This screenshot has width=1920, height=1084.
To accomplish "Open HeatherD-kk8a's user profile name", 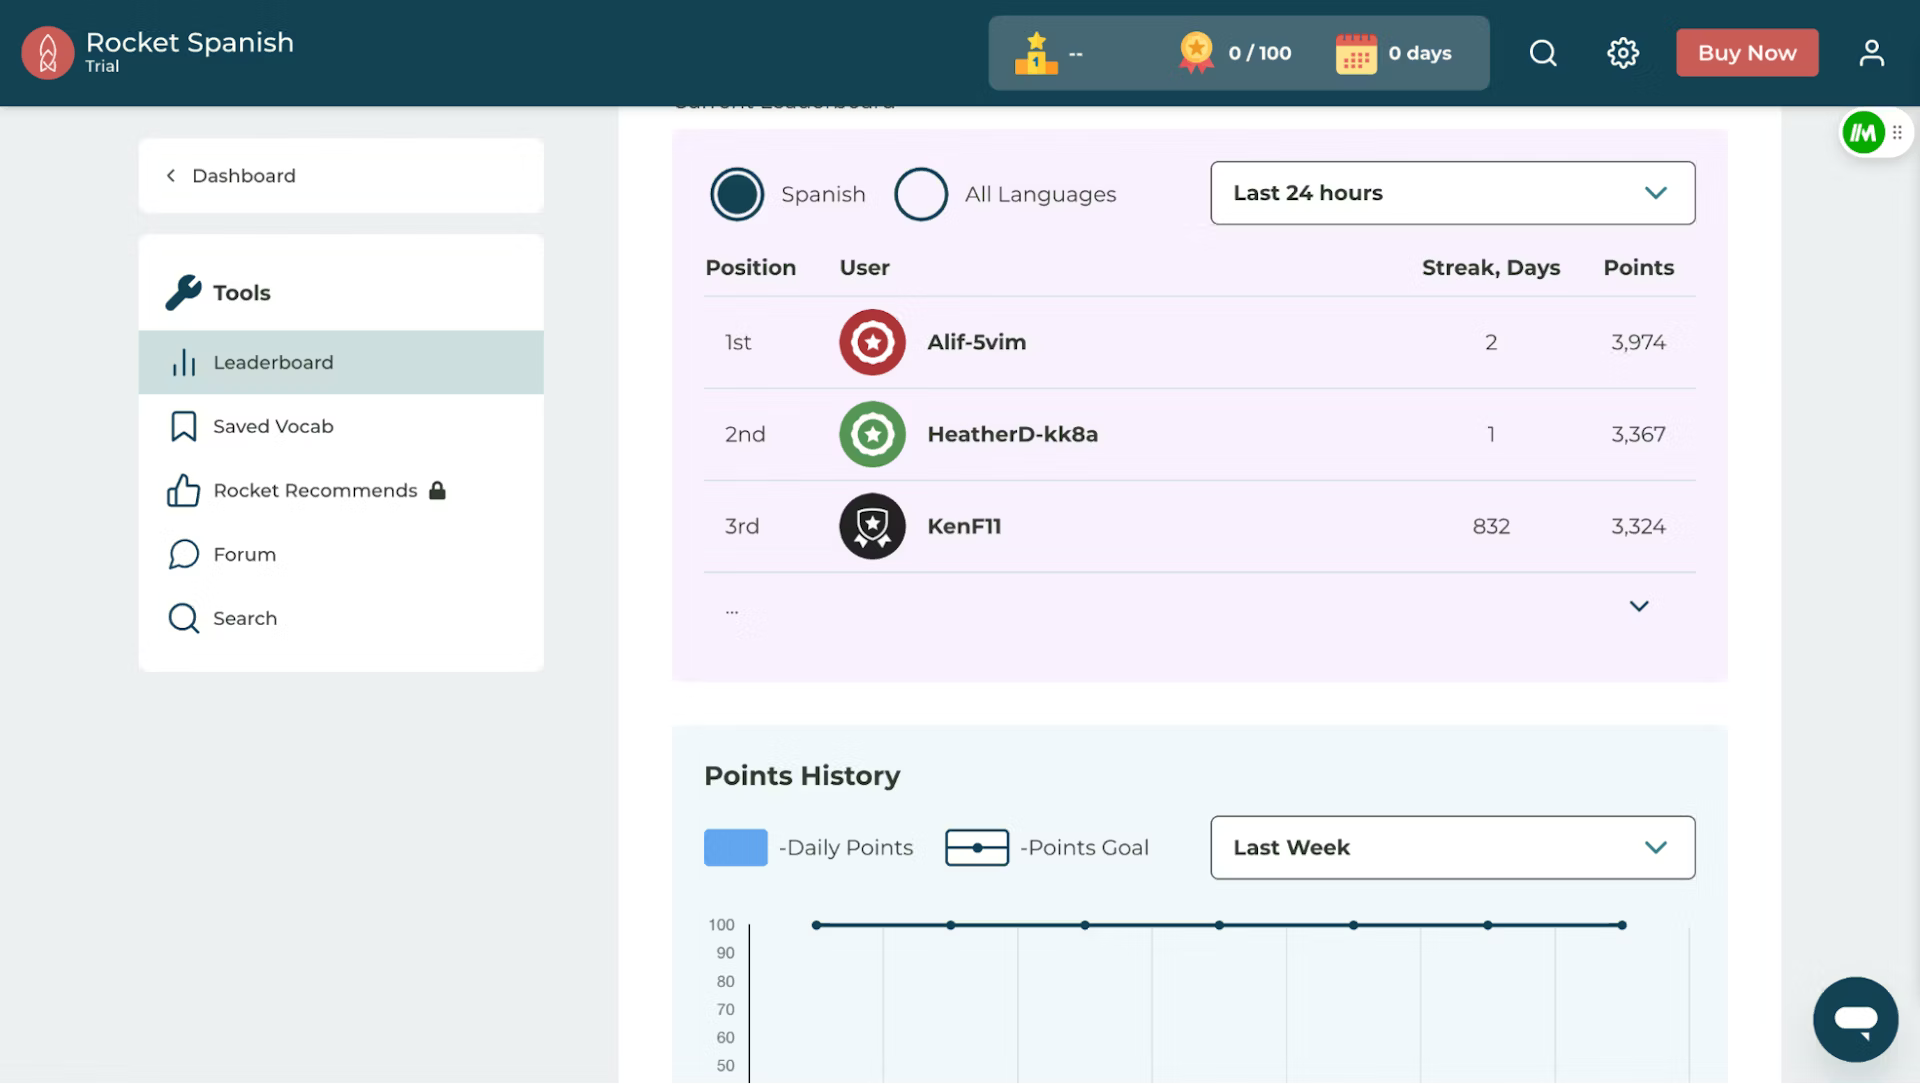I will pos(1012,434).
